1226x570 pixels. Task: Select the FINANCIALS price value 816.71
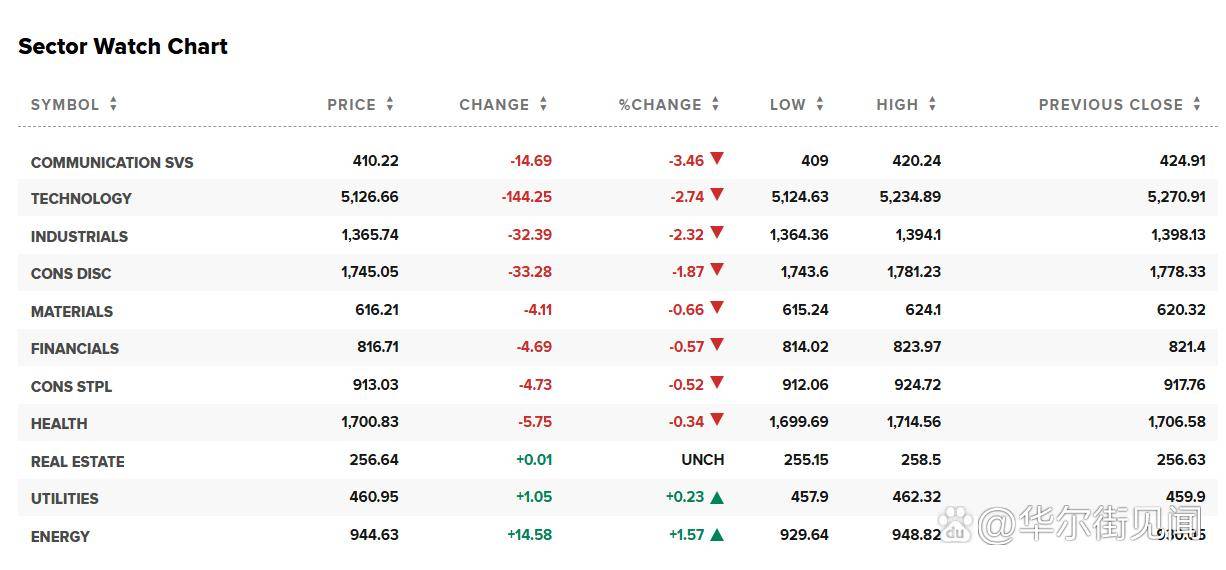(377, 347)
